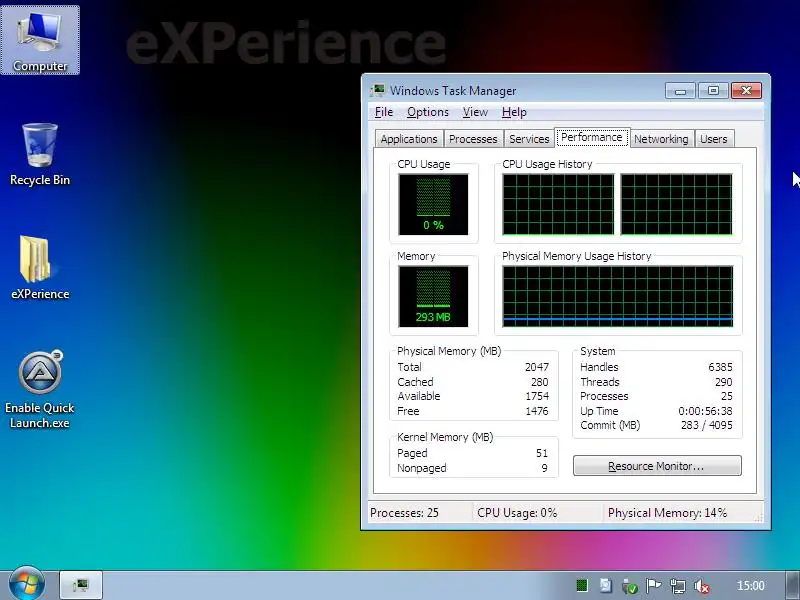The height and width of the screenshot is (600, 800).
Task: Minimize the Windows Task Manager window
Action: [680, 91]
